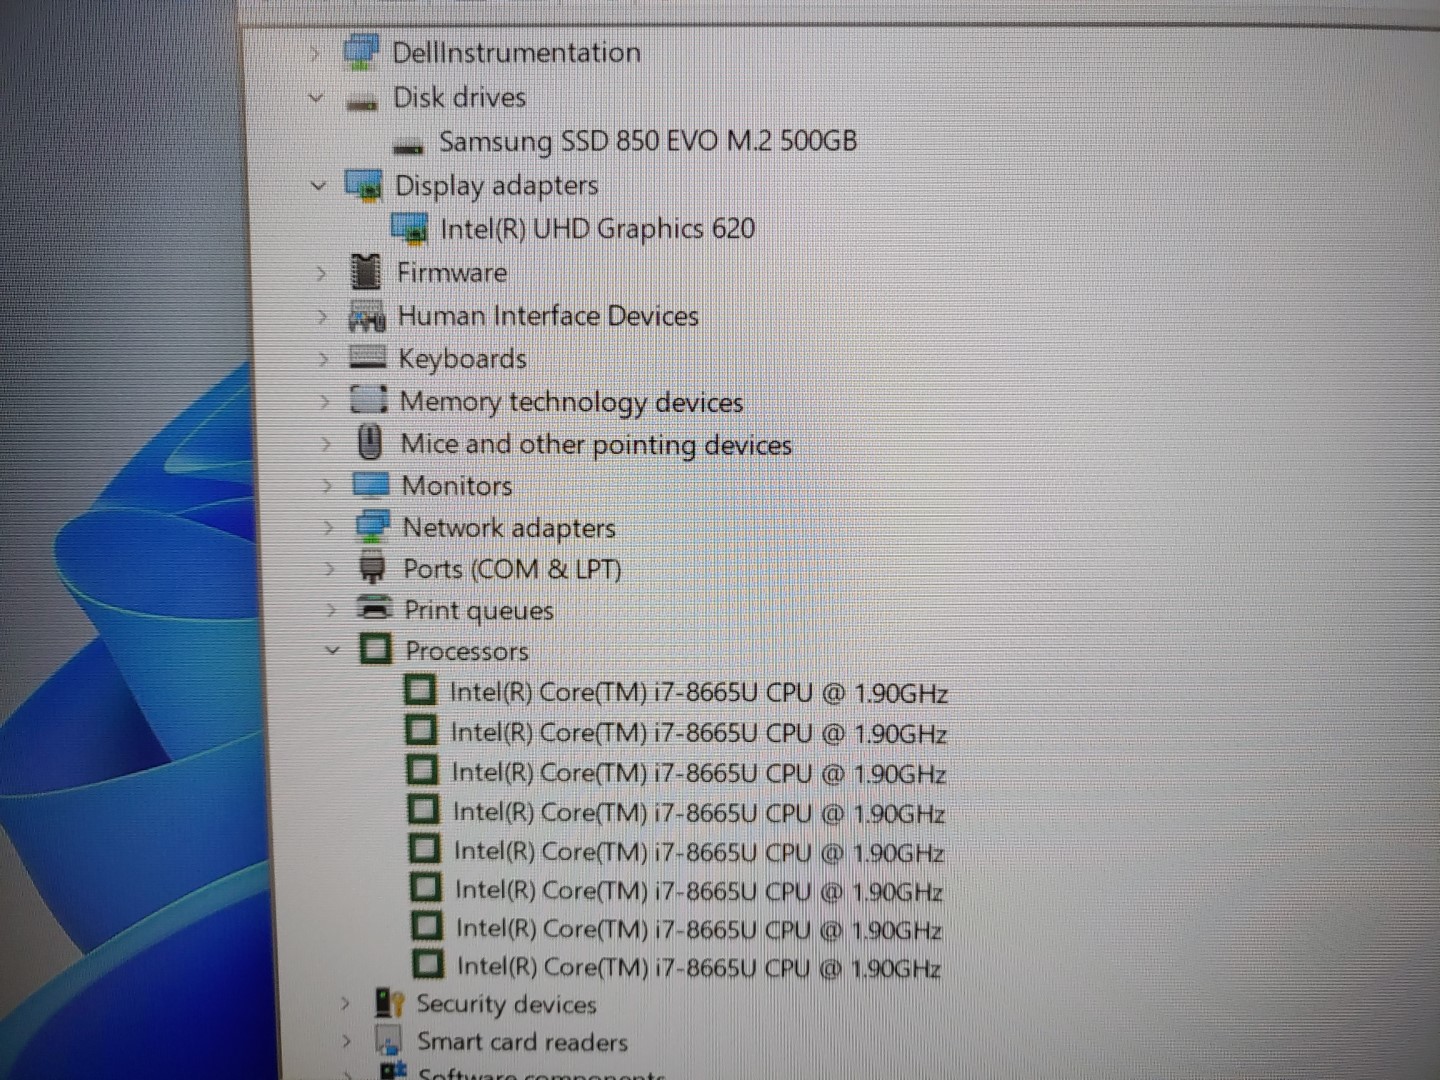Collapse the Disk drives node
Viewport: 1440px width, 1080px height.
coord(316,97)
